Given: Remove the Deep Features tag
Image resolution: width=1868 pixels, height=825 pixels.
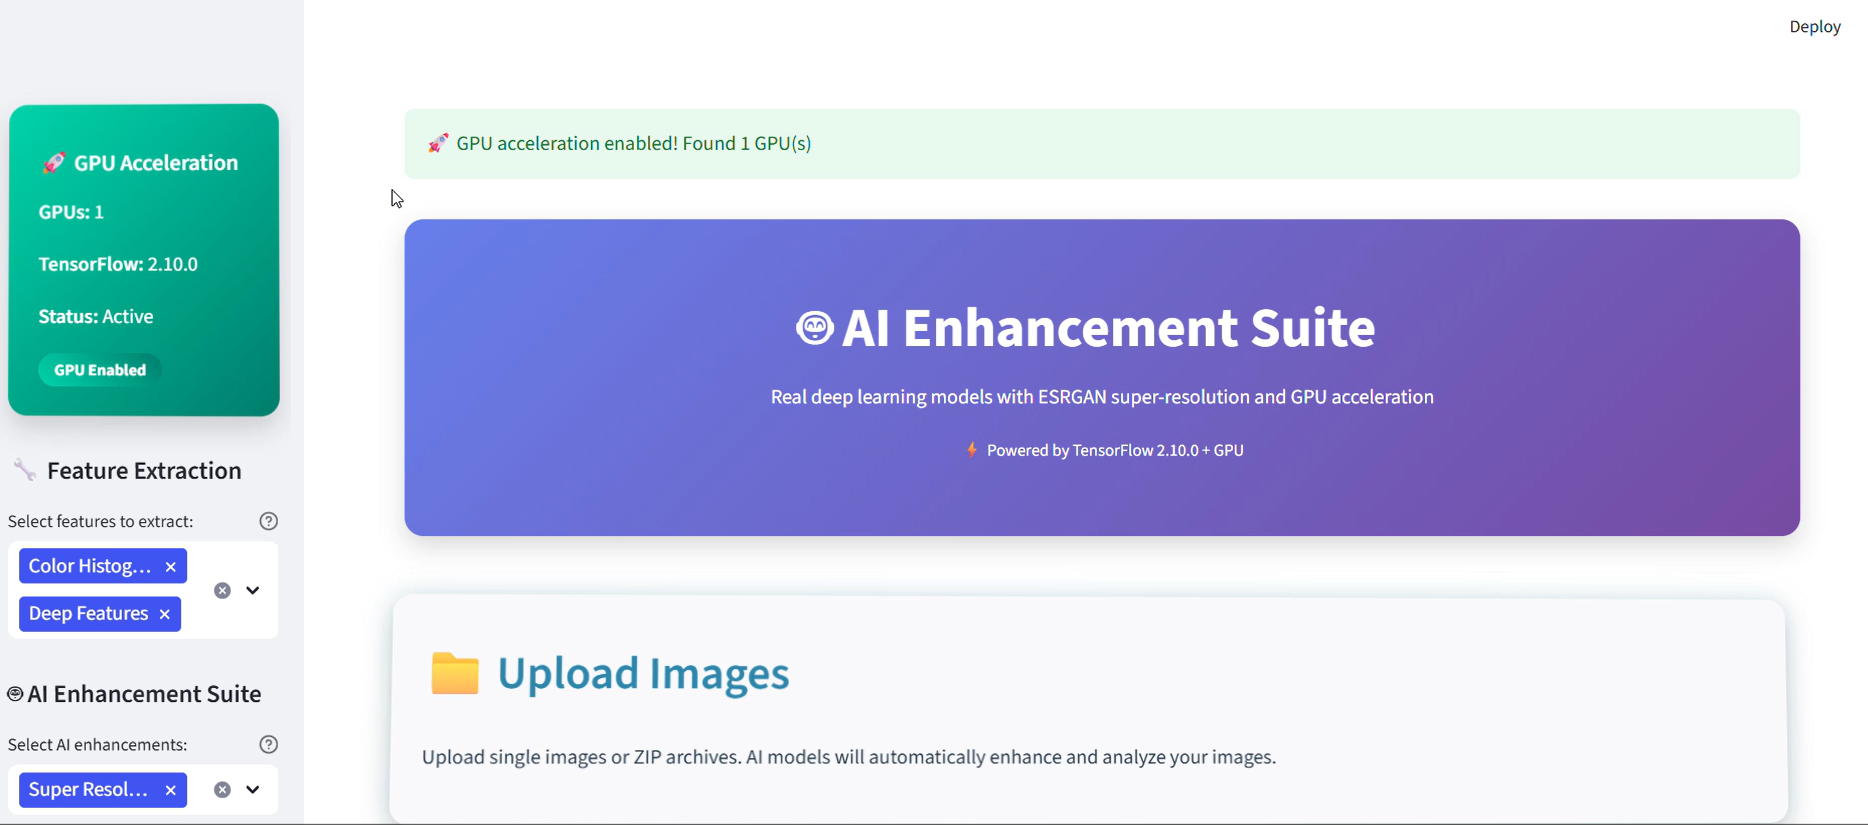Looking at the screenshot, I should pos(165,614).
